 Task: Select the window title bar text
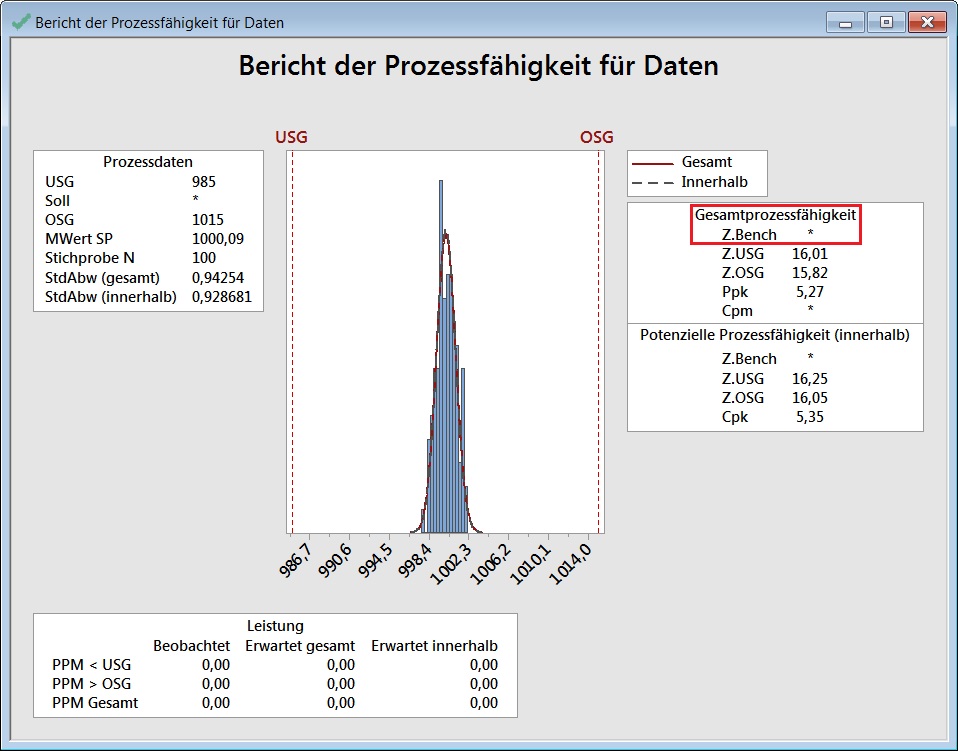point(159,23)
